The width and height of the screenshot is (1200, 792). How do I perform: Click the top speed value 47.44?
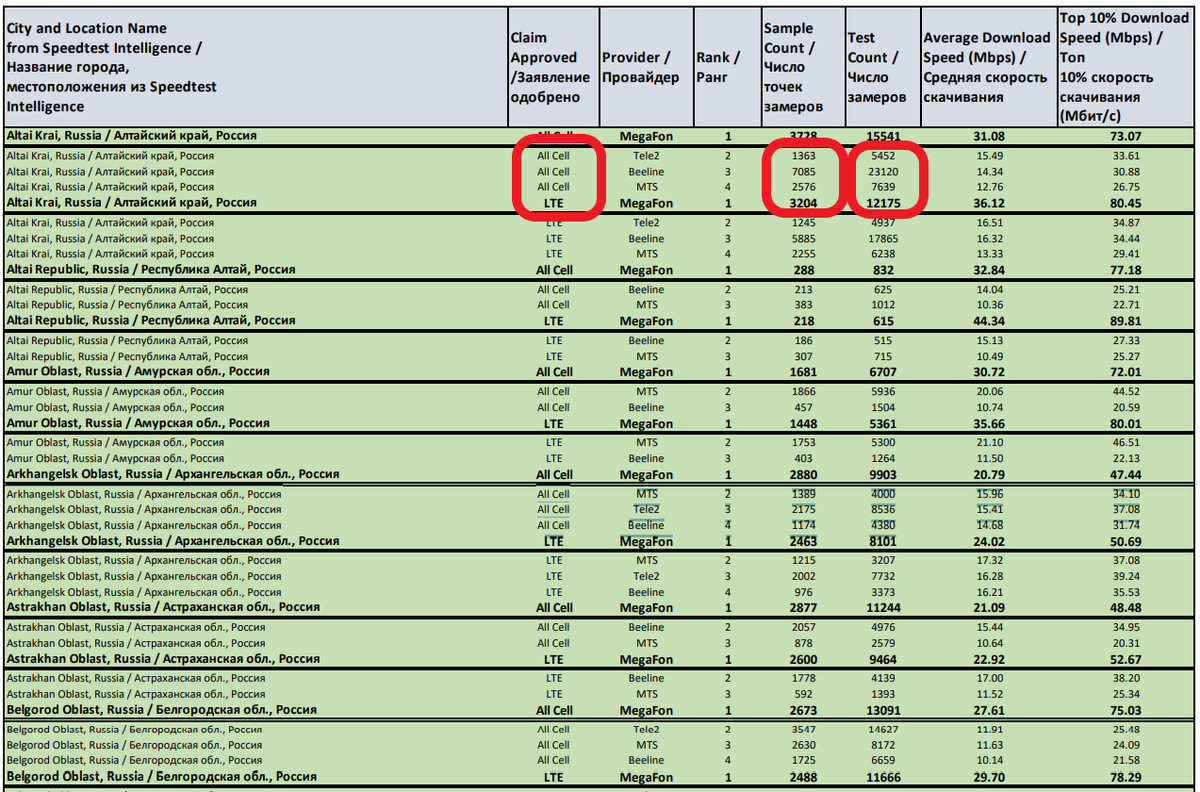1125,475
